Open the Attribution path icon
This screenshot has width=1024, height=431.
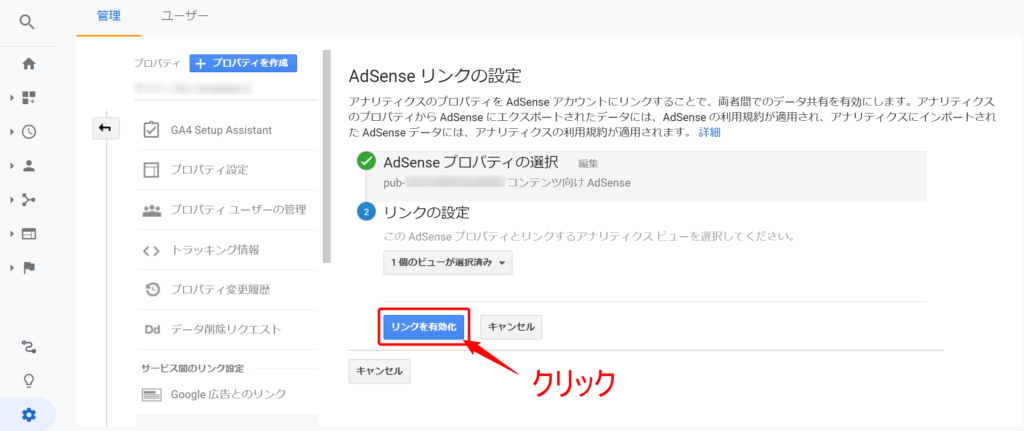[x=29, y=346]
